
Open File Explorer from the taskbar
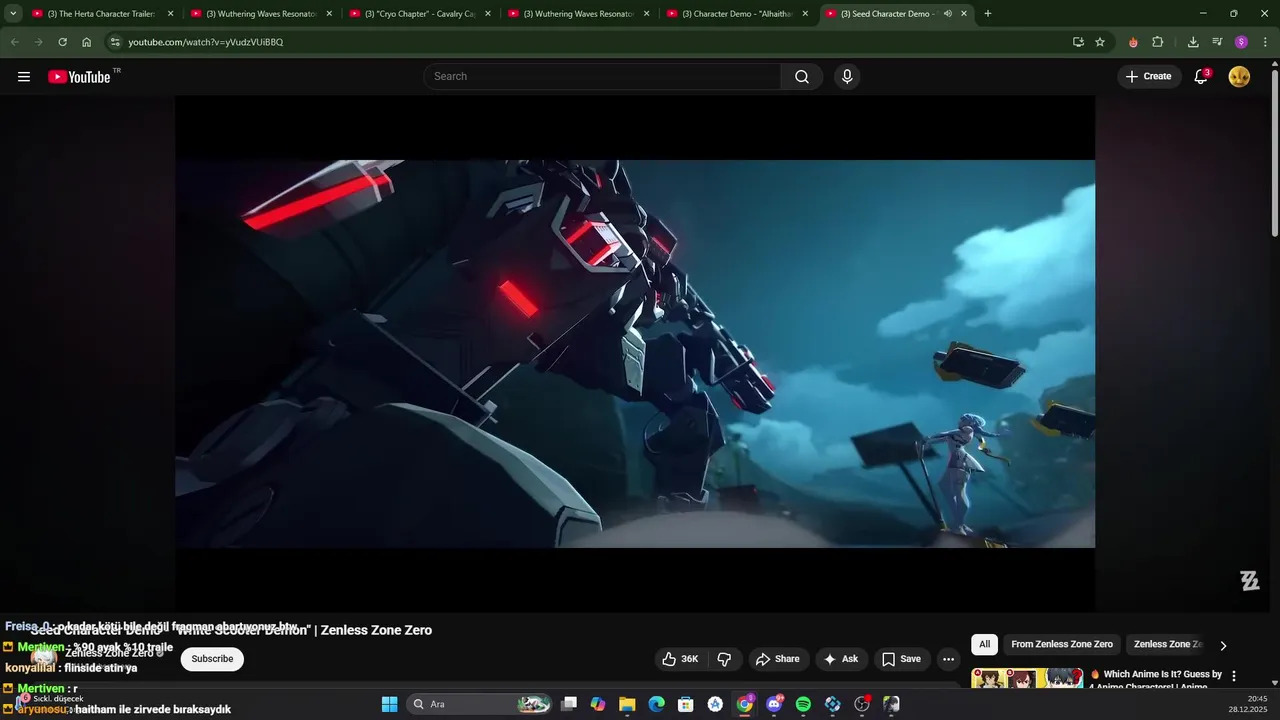[627, 705]
